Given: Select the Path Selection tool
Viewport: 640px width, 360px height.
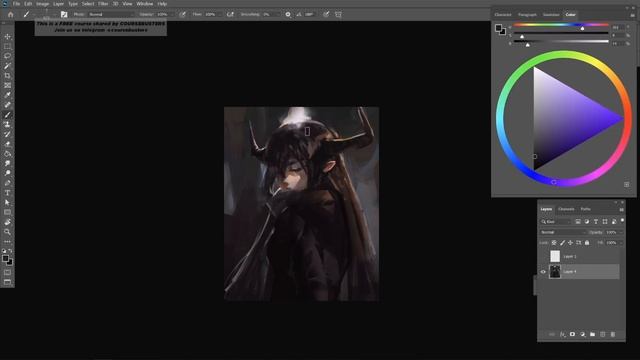Looking at the screenshot, I should coord(7,202).
